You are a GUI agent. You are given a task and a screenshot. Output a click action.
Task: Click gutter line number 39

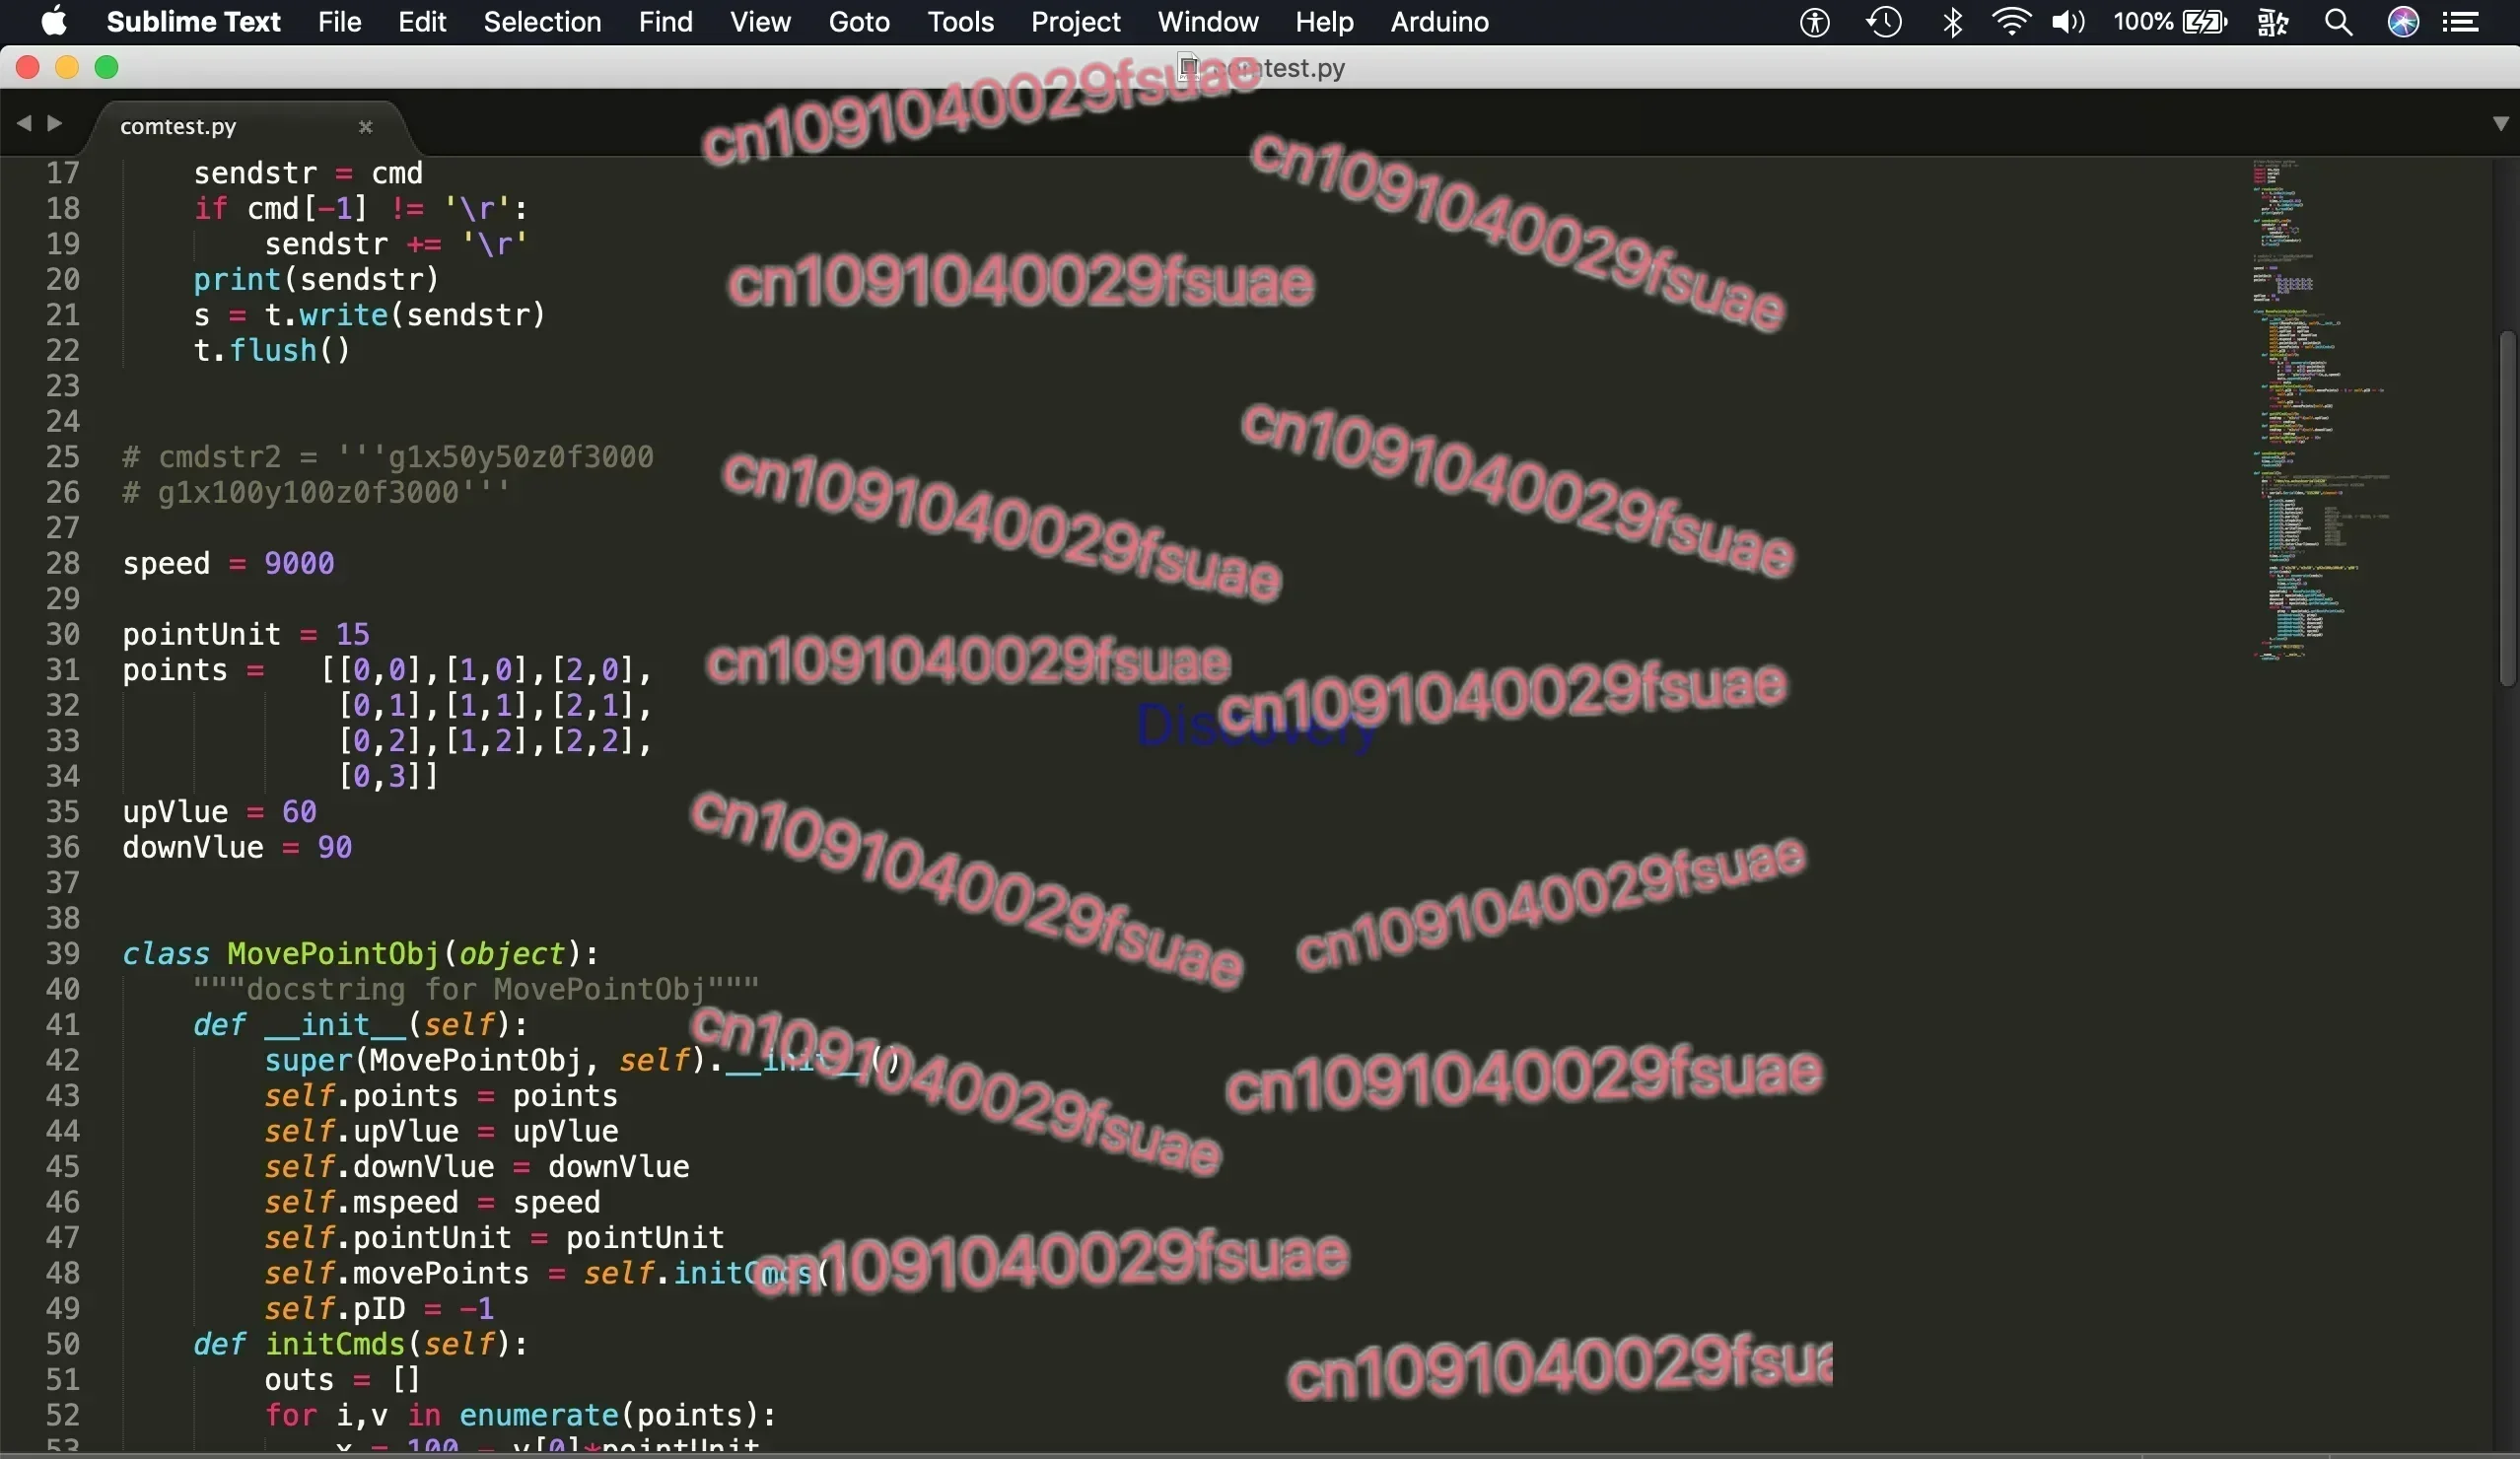point(62,953)
